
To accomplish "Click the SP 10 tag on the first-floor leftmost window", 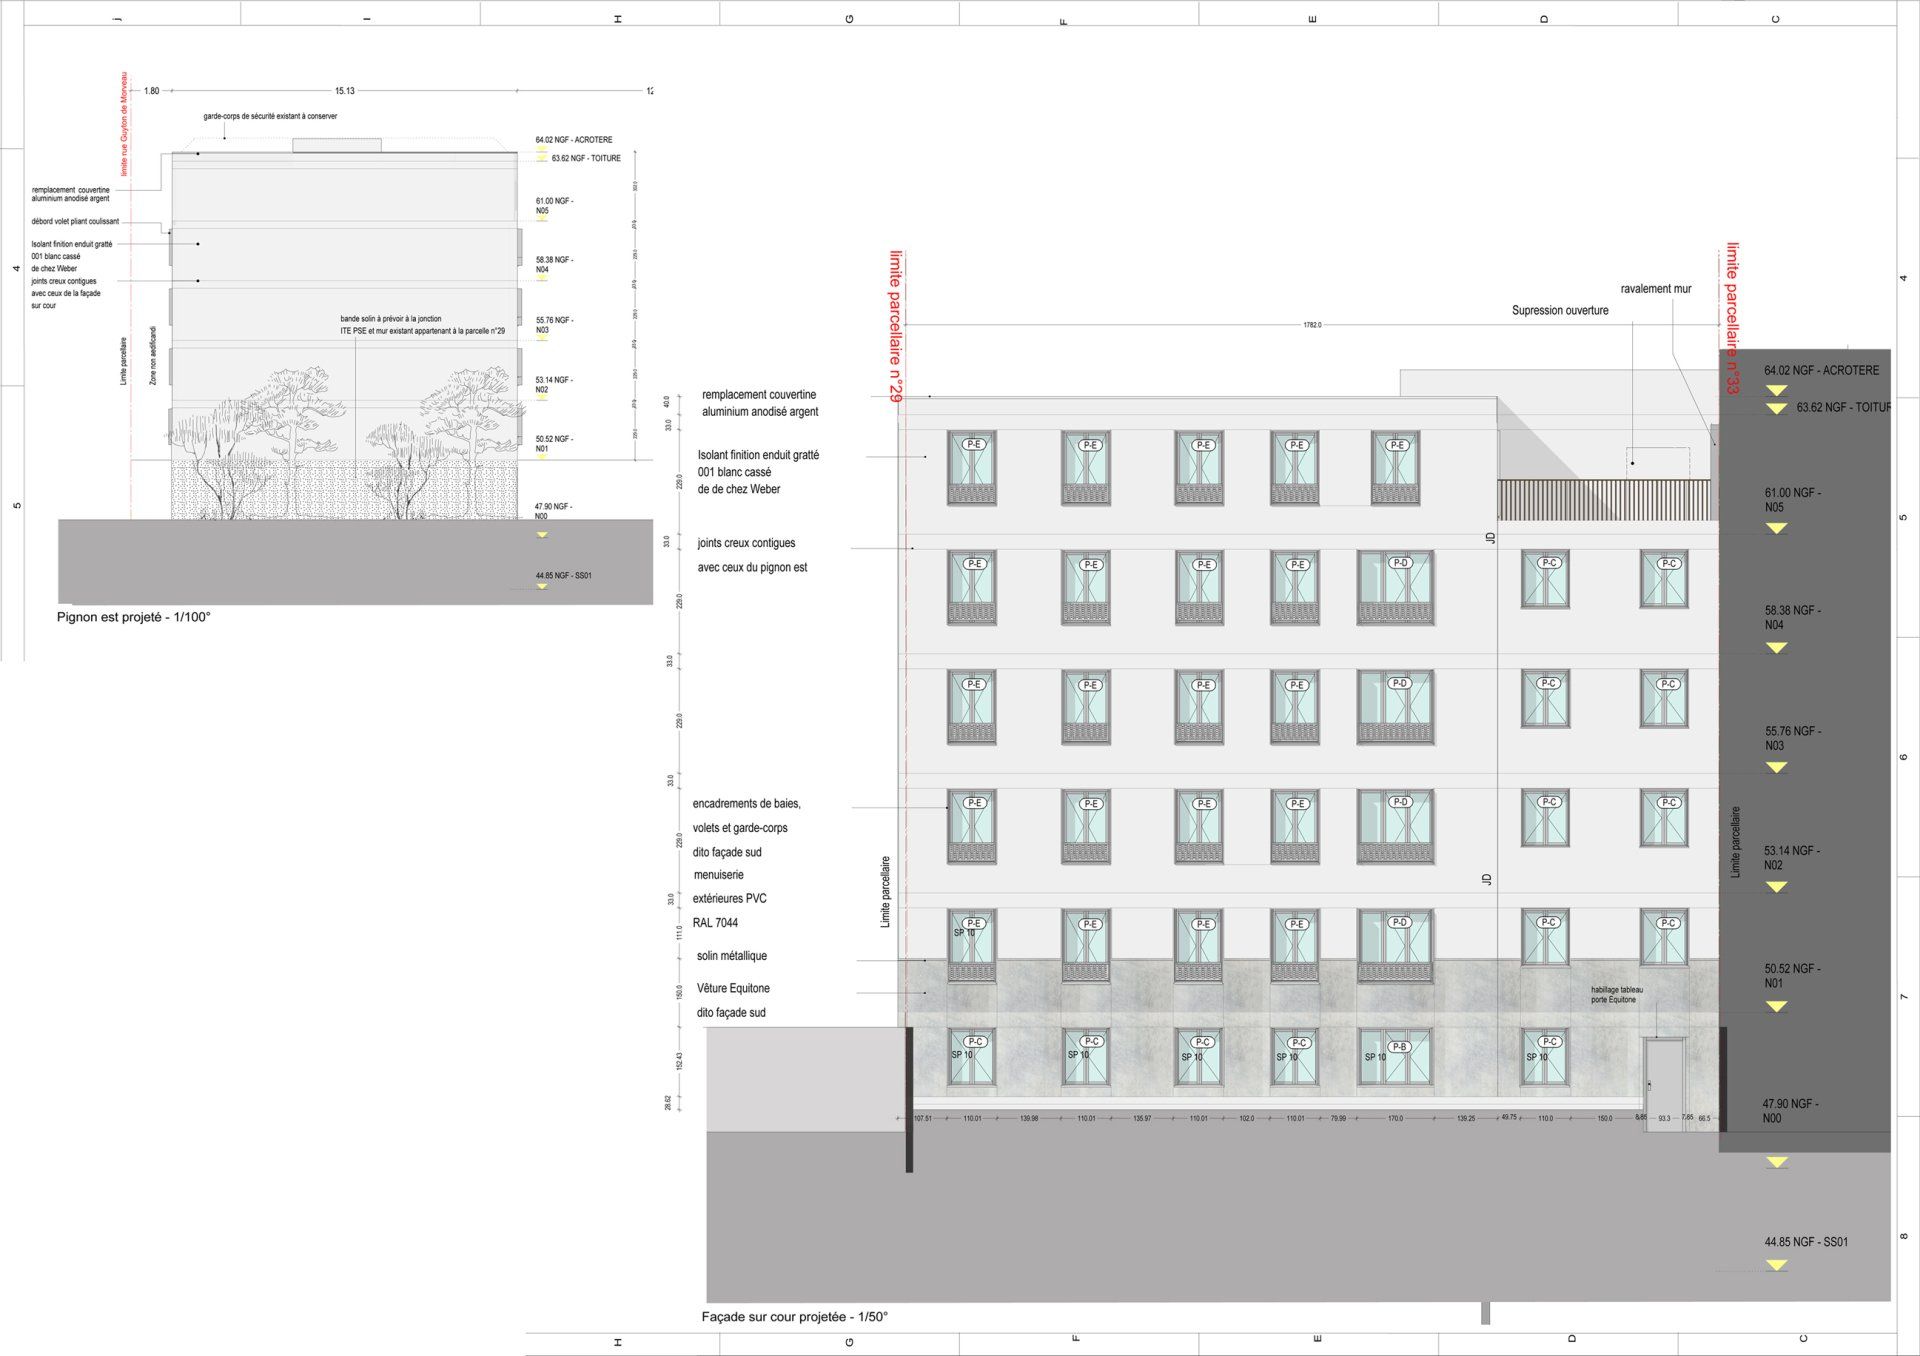I will [964, 933].
